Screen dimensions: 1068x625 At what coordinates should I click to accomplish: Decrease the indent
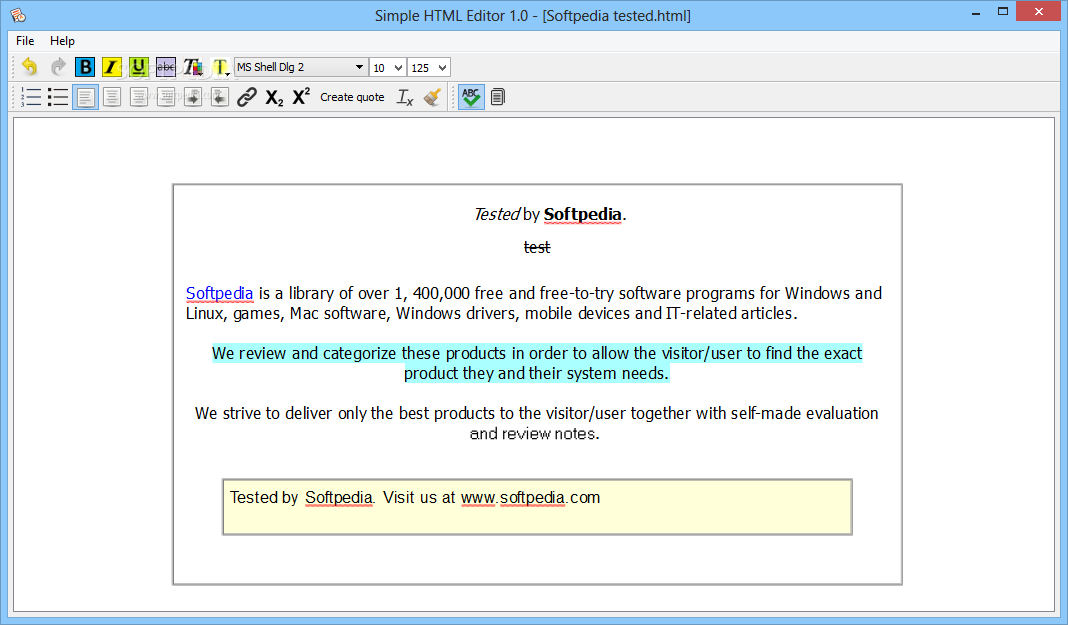pyautogui.click(x=219, y=97)
